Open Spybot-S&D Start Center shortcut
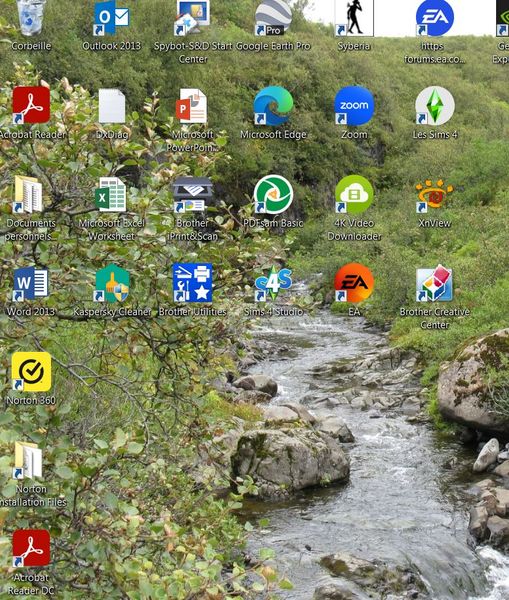This screenshot has width=509, height=600. [x=193, y=18]
